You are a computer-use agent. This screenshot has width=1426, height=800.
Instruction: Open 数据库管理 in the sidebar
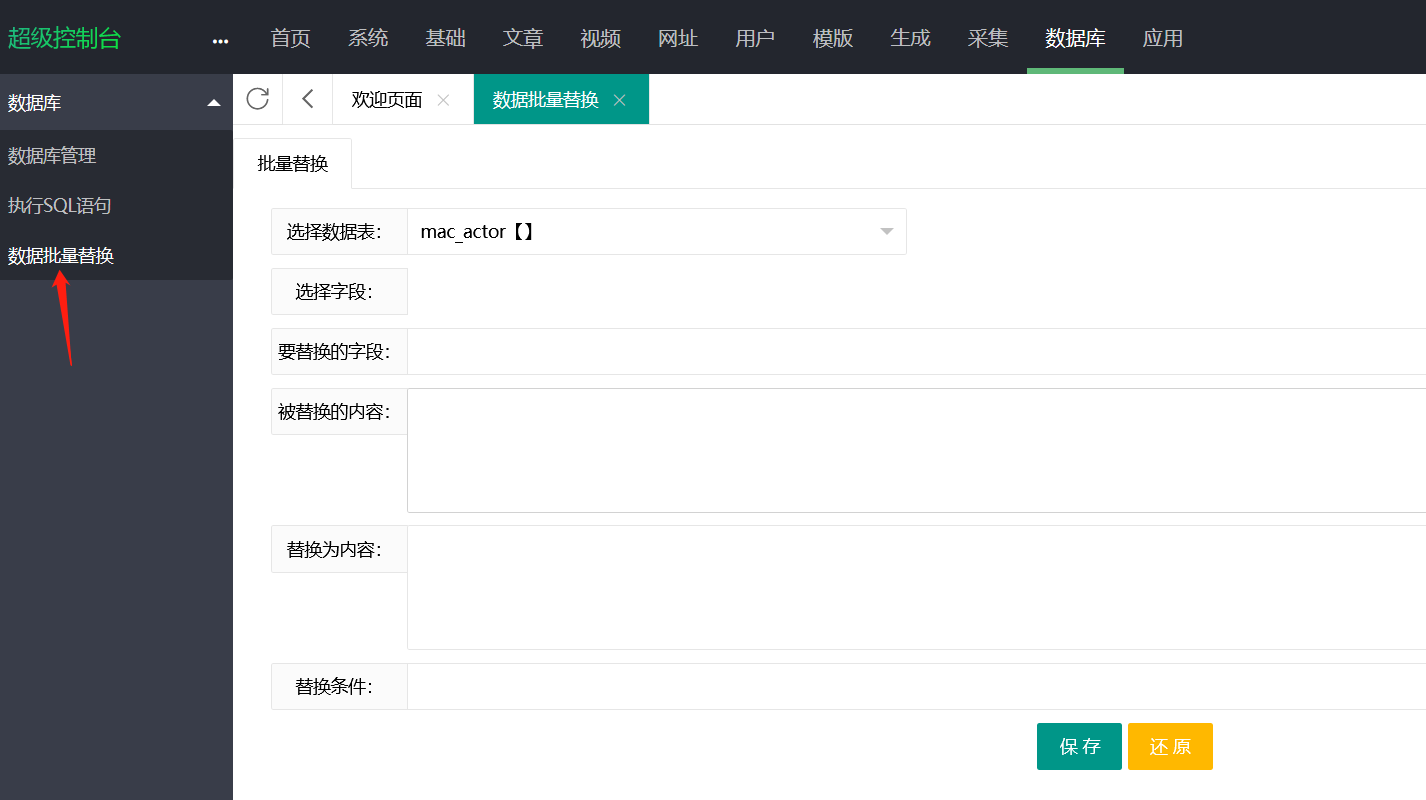click(x=50, y=155)
